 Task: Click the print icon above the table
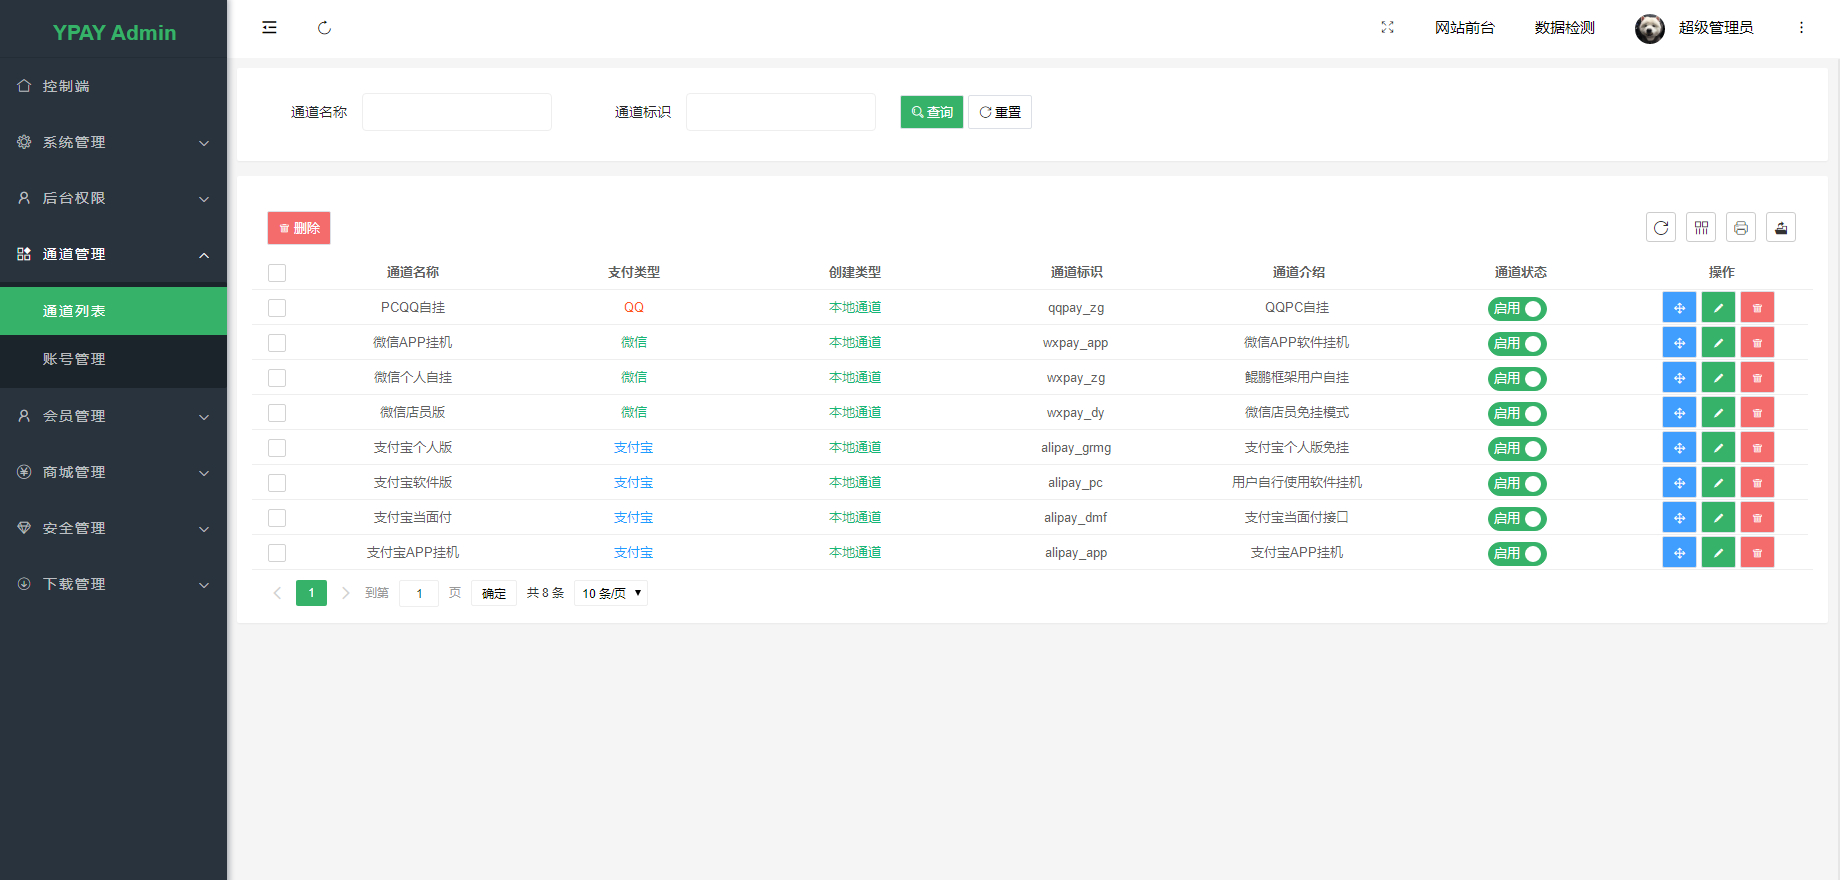tap(1741, 228)
